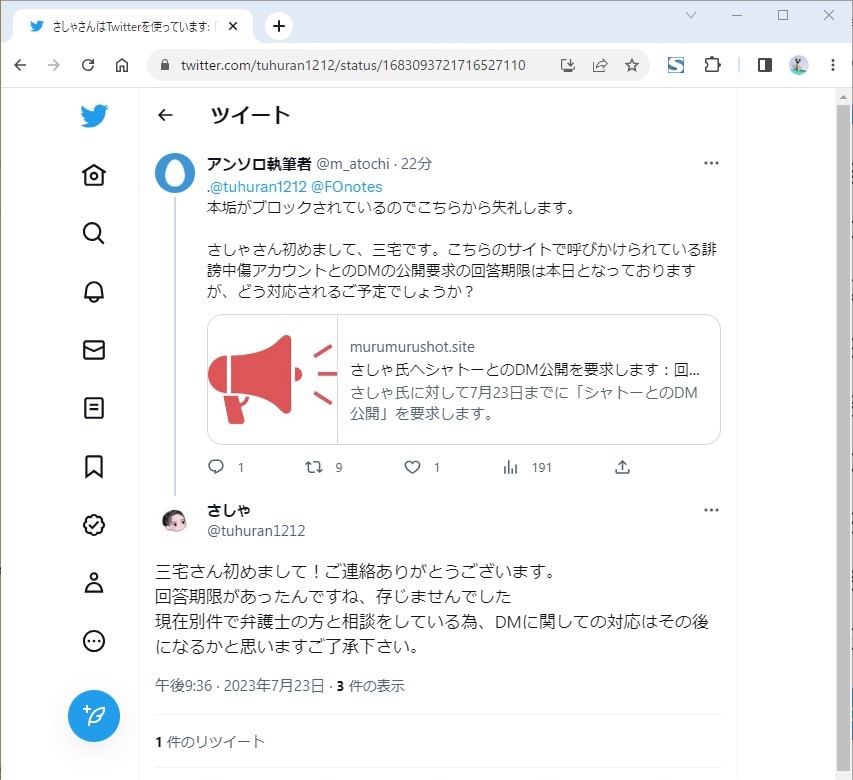853x780 pixels.
Task: Open Twitter home from sidebar house icon
Action: [x=94, y=176]
